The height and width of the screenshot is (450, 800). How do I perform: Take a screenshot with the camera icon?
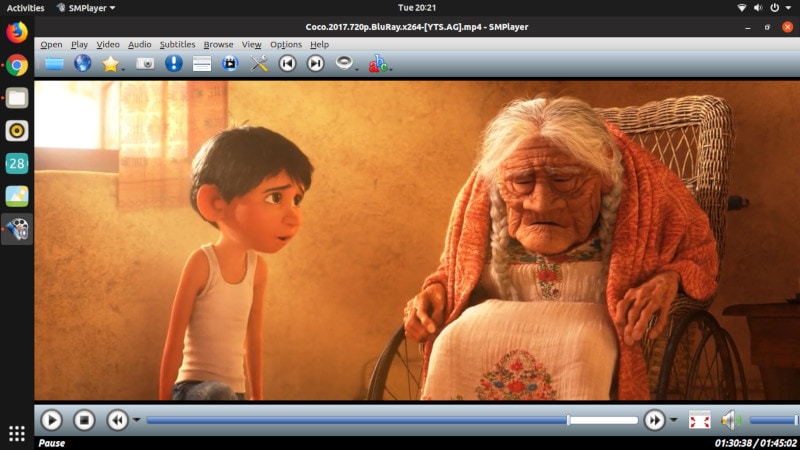point(145,64)
